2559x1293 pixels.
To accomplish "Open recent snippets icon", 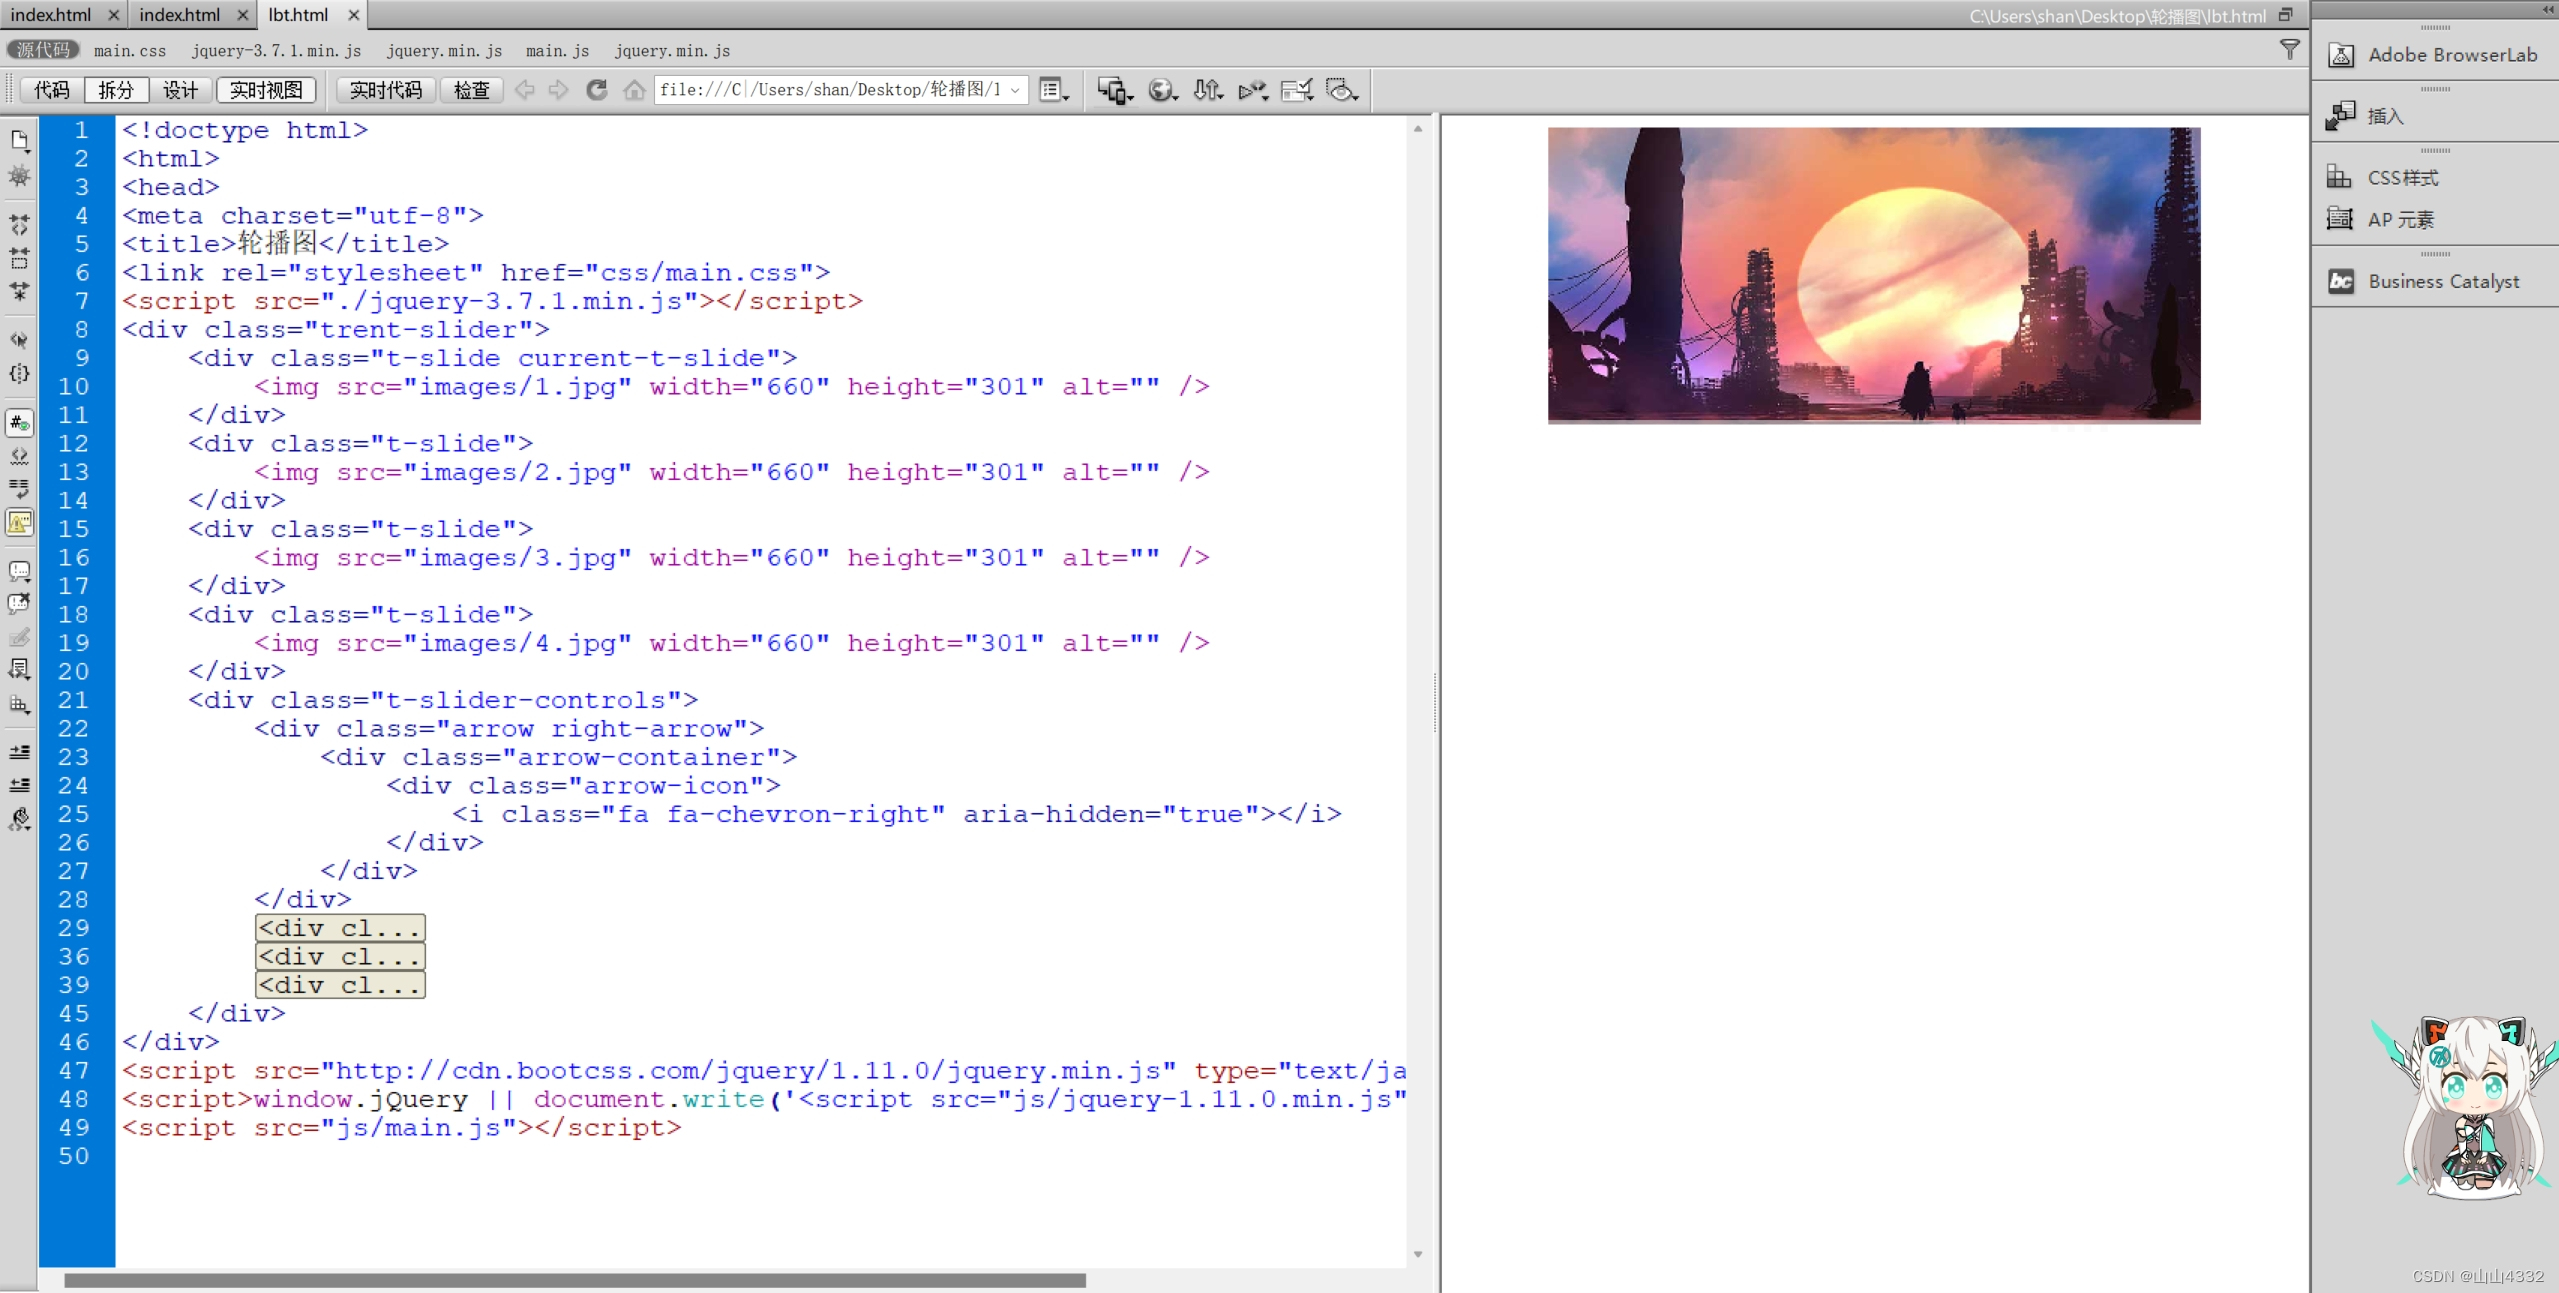I will click(19, 669).
